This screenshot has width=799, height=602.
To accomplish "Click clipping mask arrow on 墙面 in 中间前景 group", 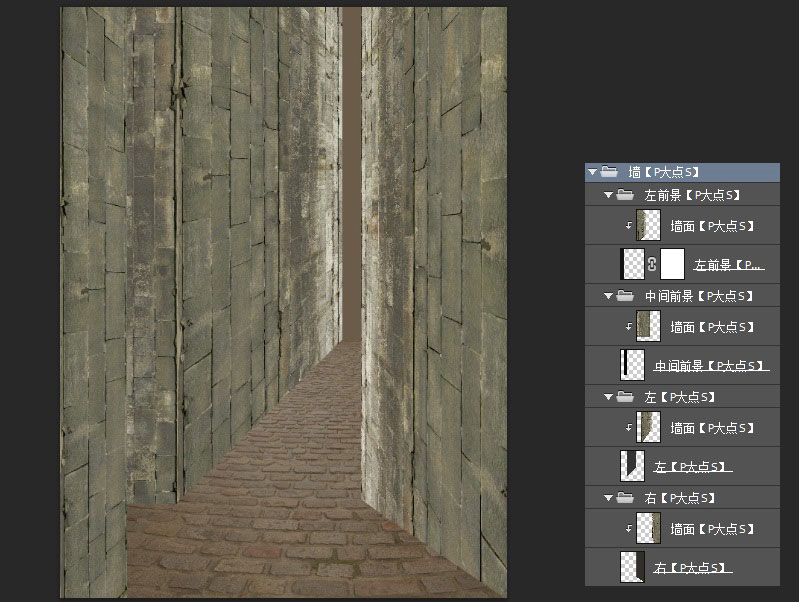I will tap(629, 326).
